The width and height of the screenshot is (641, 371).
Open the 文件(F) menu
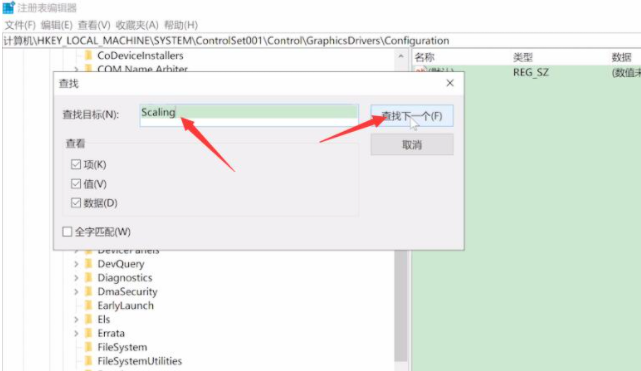point(20,25)
